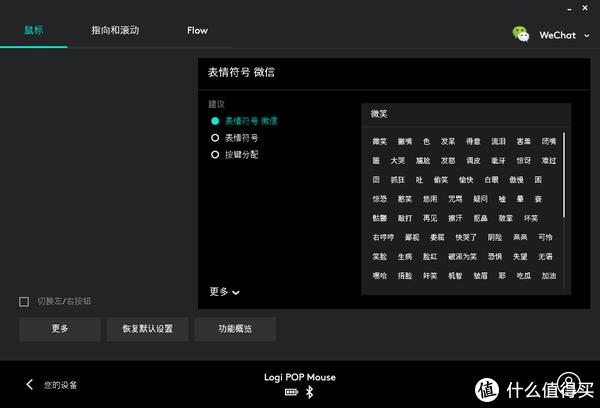Click the 功能概览 button
600x408 pixels.
coord(235,329)
